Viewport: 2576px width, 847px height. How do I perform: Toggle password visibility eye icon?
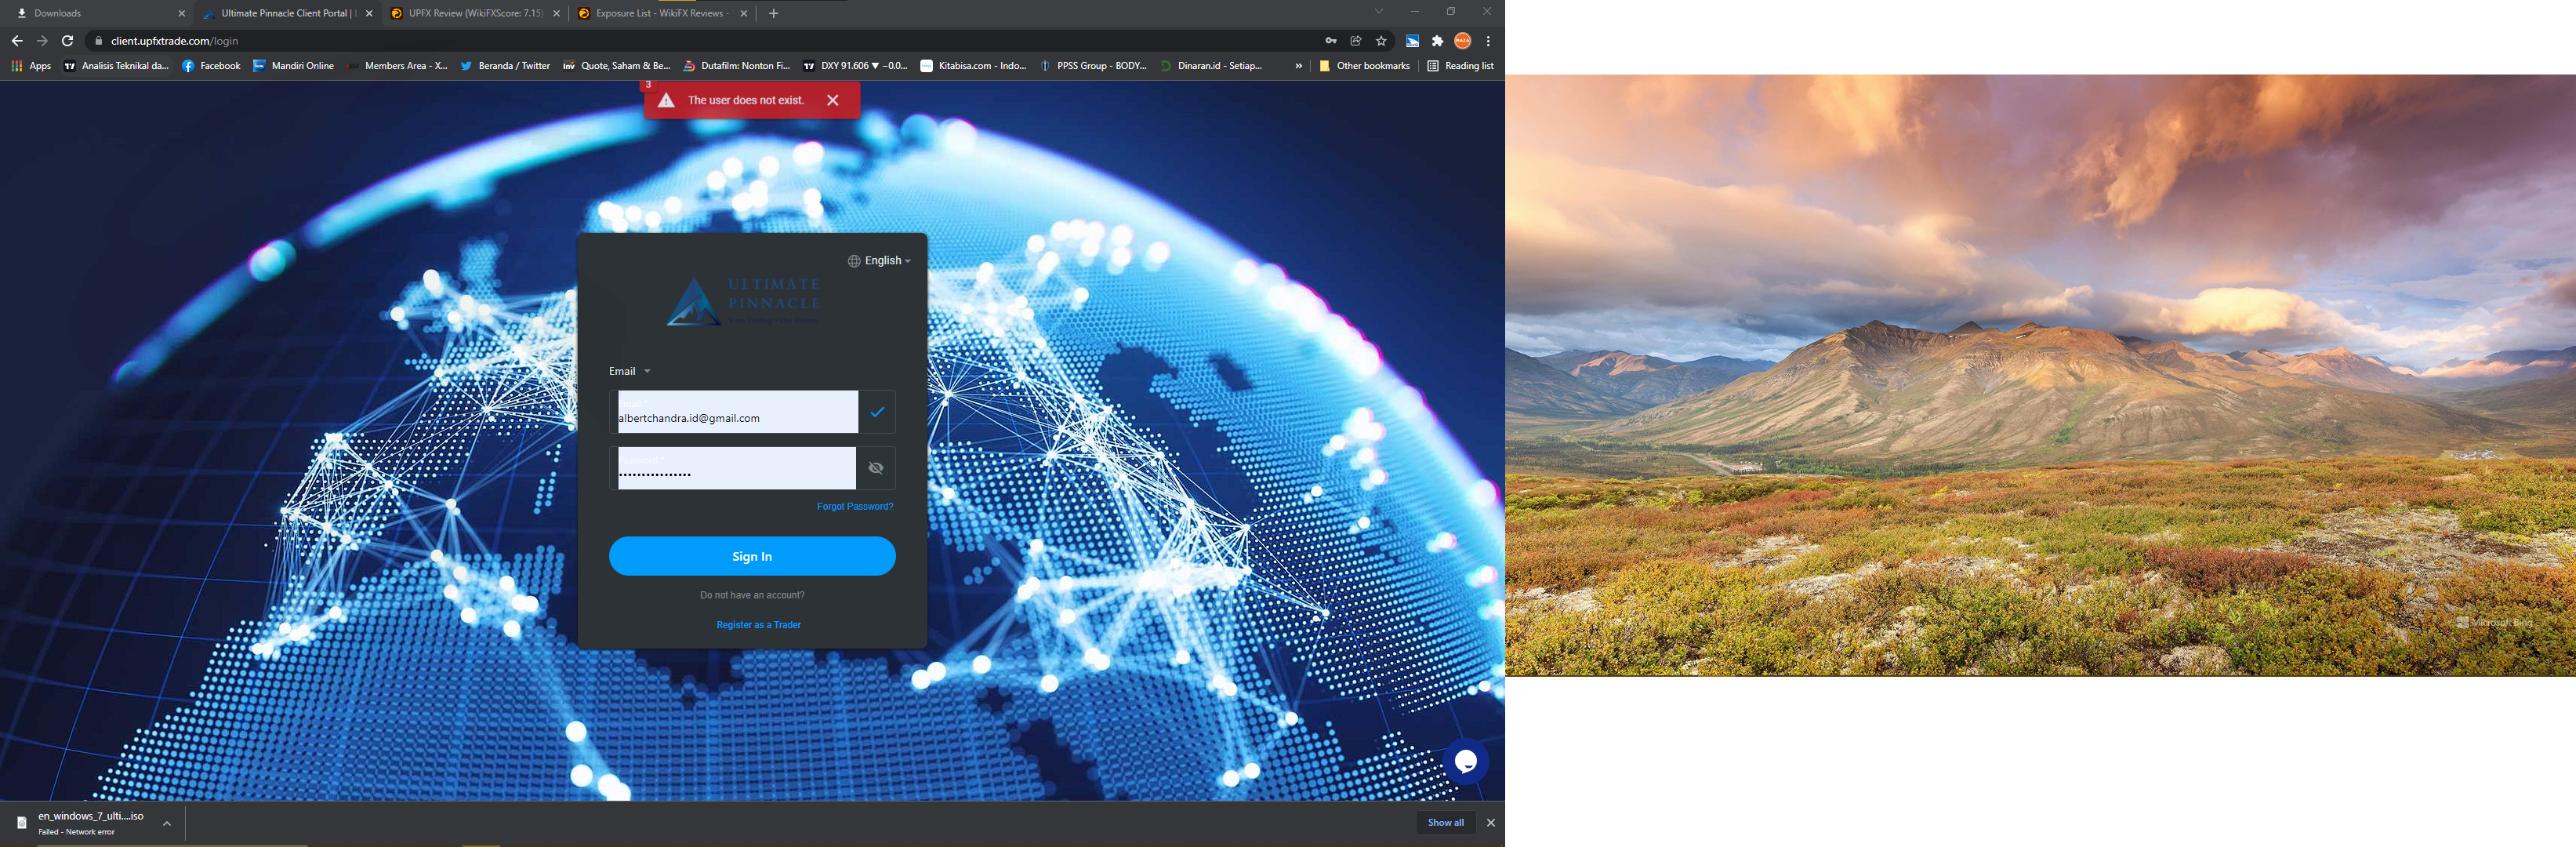click(876, 468)
